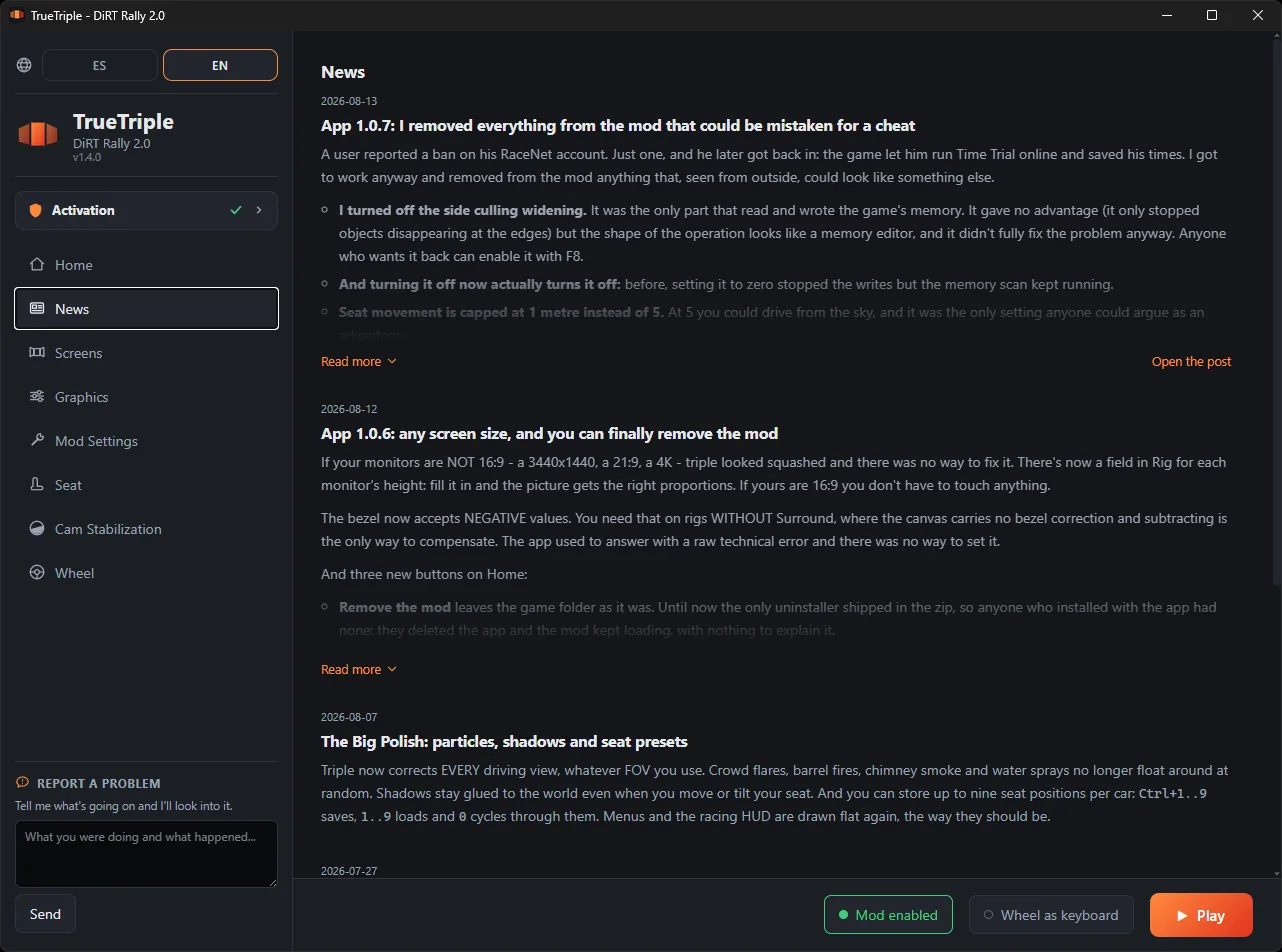1282x952 pixels.
Task: Expand the Activation panel chevron
Action: 259,210
